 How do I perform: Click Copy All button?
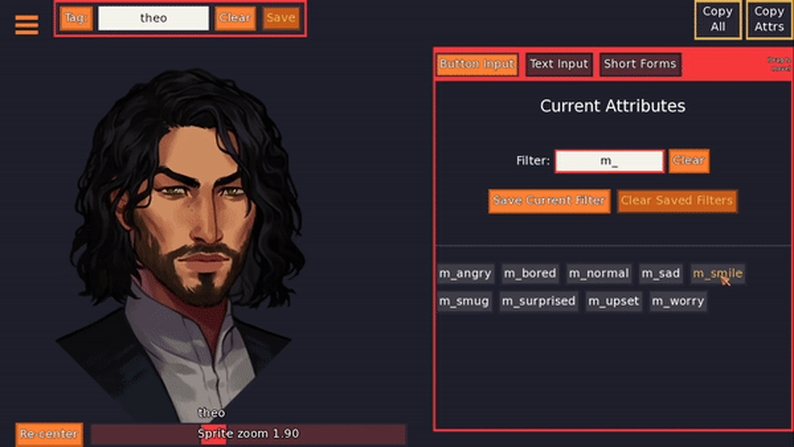pyautogui.click(x=718, y=19)
